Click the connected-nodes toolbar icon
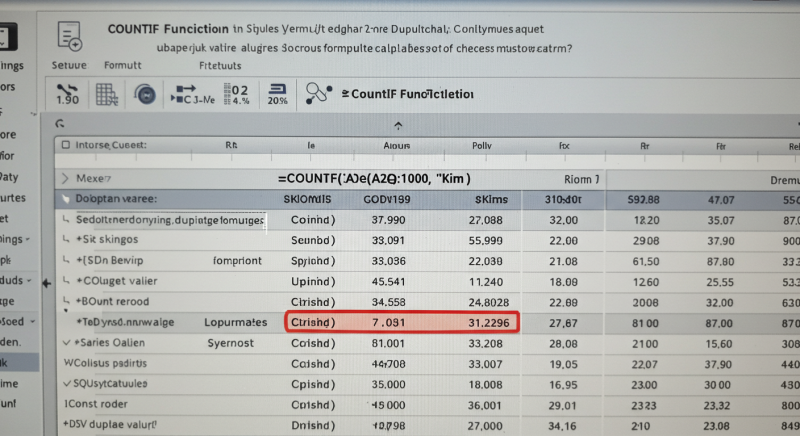800x436 pixels. 318,94
